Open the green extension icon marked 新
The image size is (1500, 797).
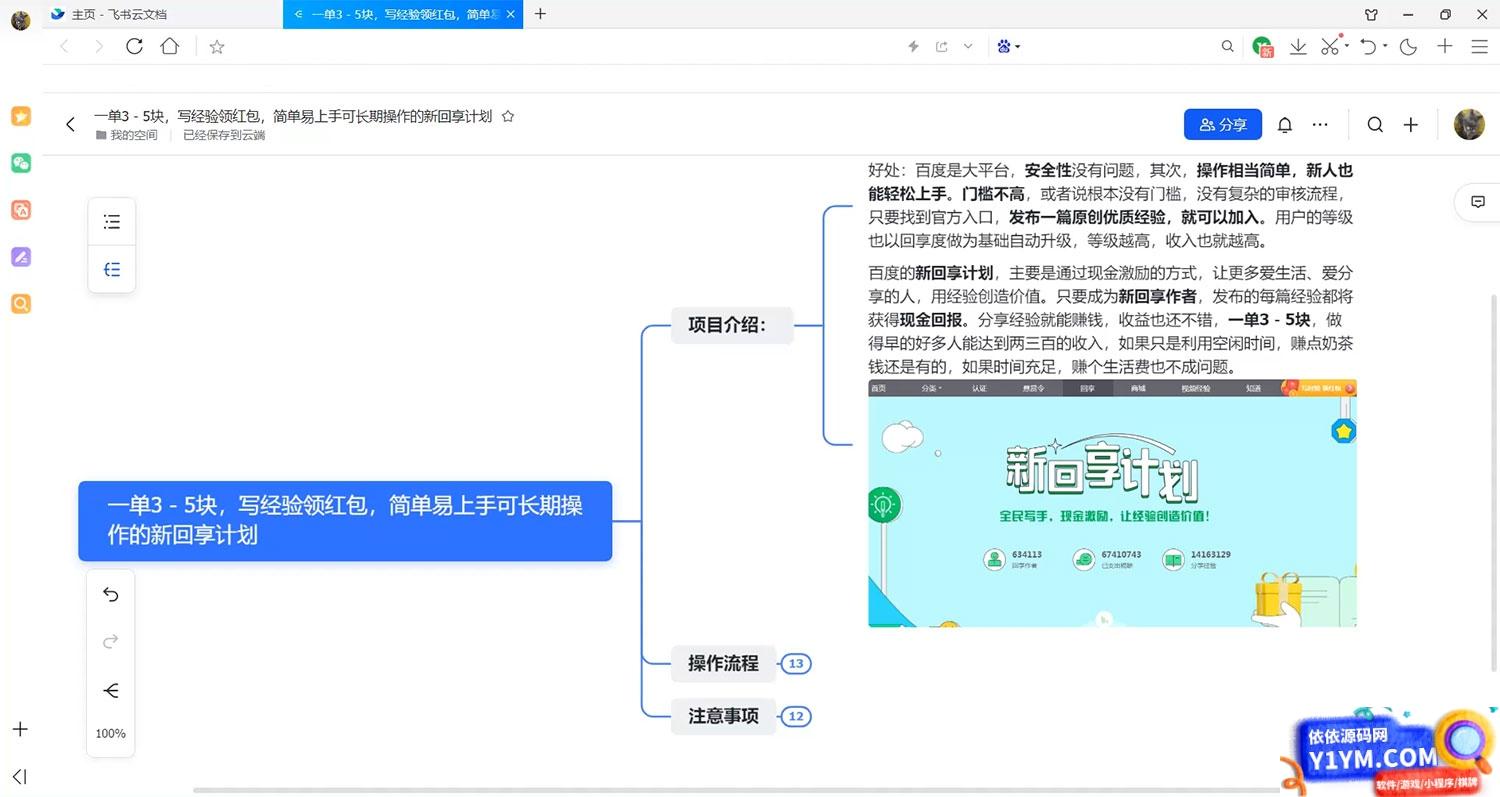point(1263,46)
